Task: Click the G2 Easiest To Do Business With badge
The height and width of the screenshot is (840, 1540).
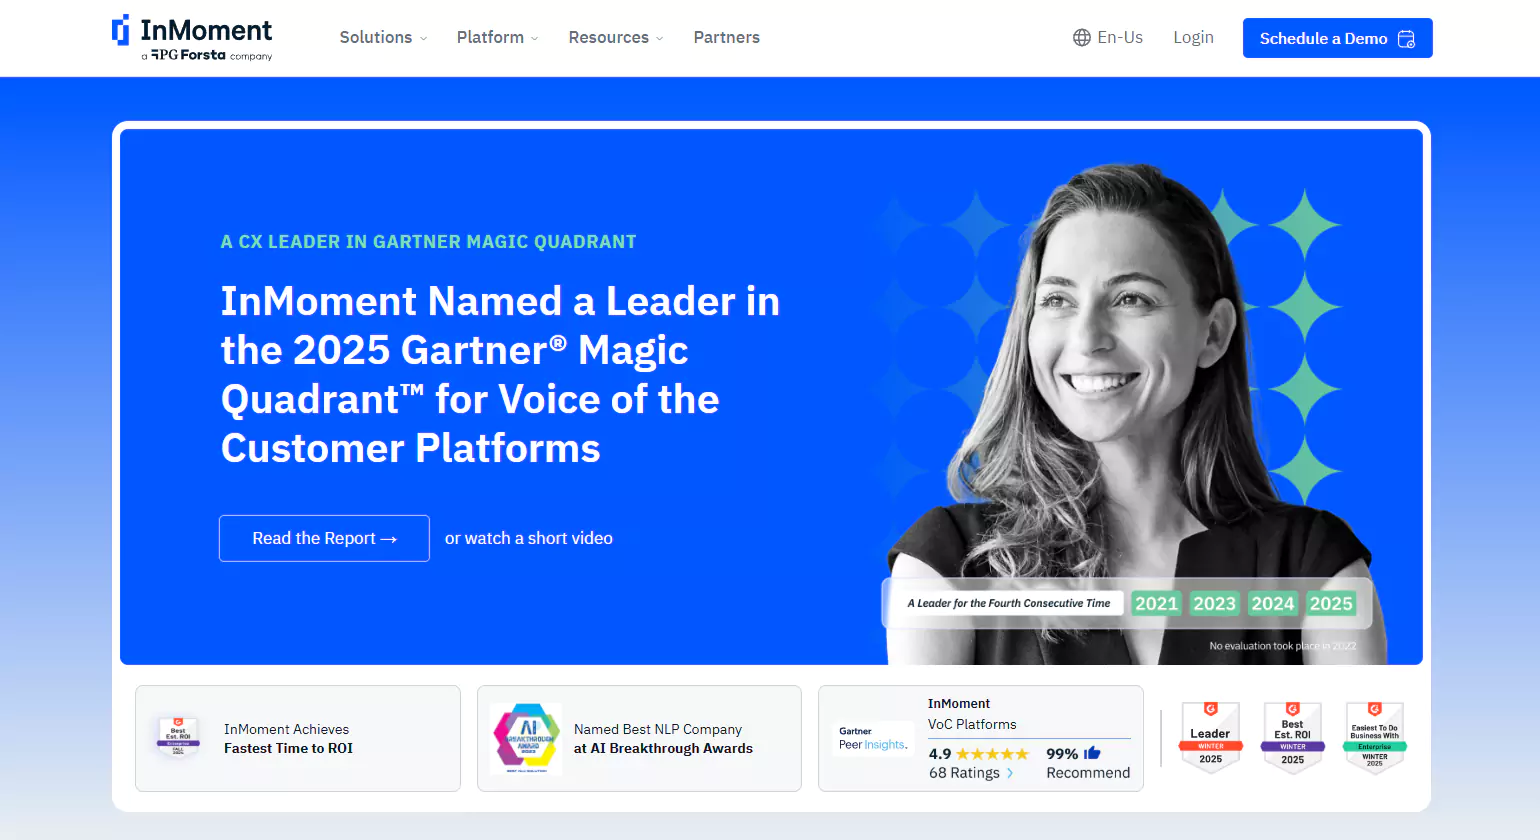Action: point(1375,738)
